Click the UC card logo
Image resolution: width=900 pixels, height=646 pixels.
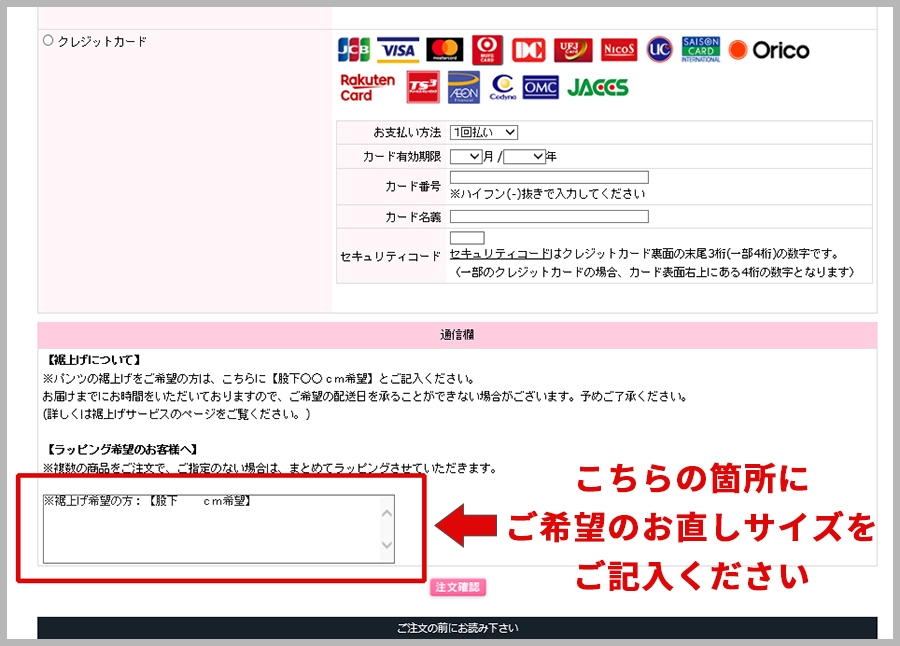tap(660, 49)
